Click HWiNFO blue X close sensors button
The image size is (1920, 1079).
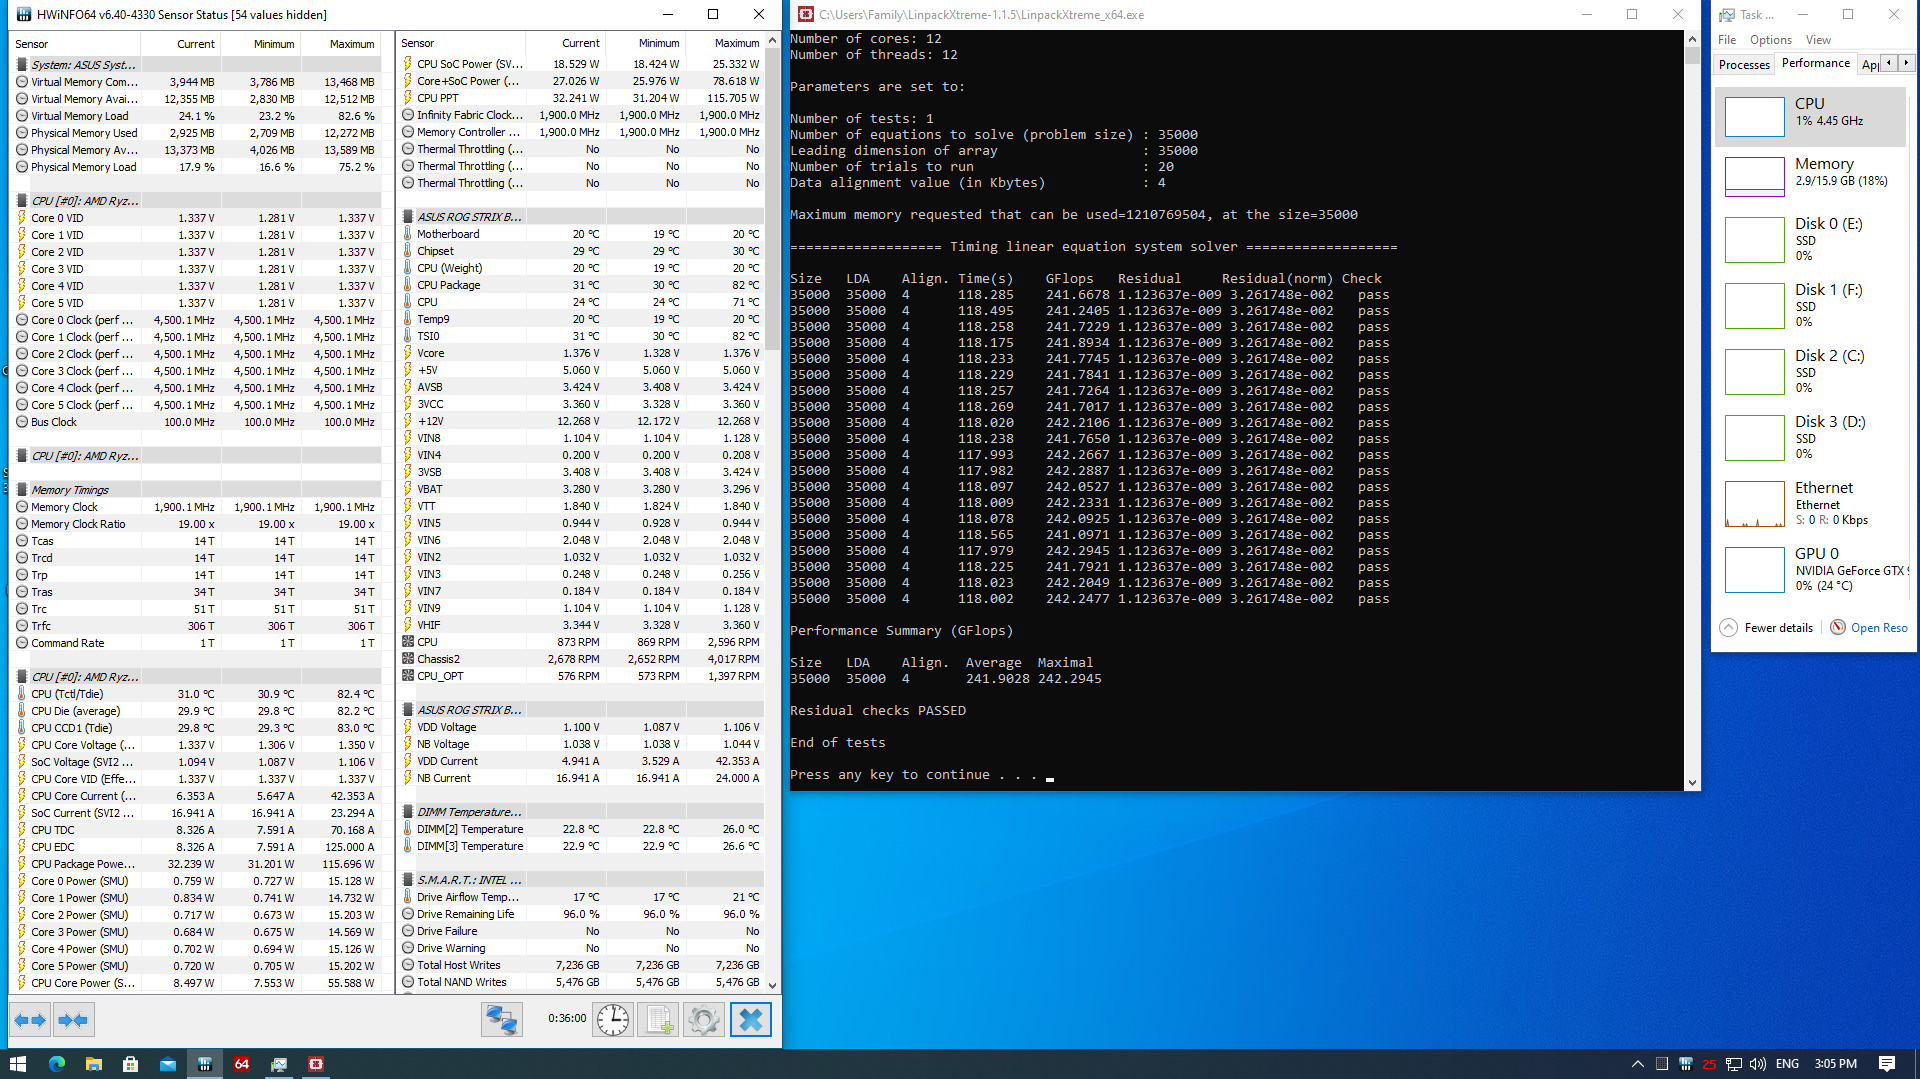click(751, 1020)
